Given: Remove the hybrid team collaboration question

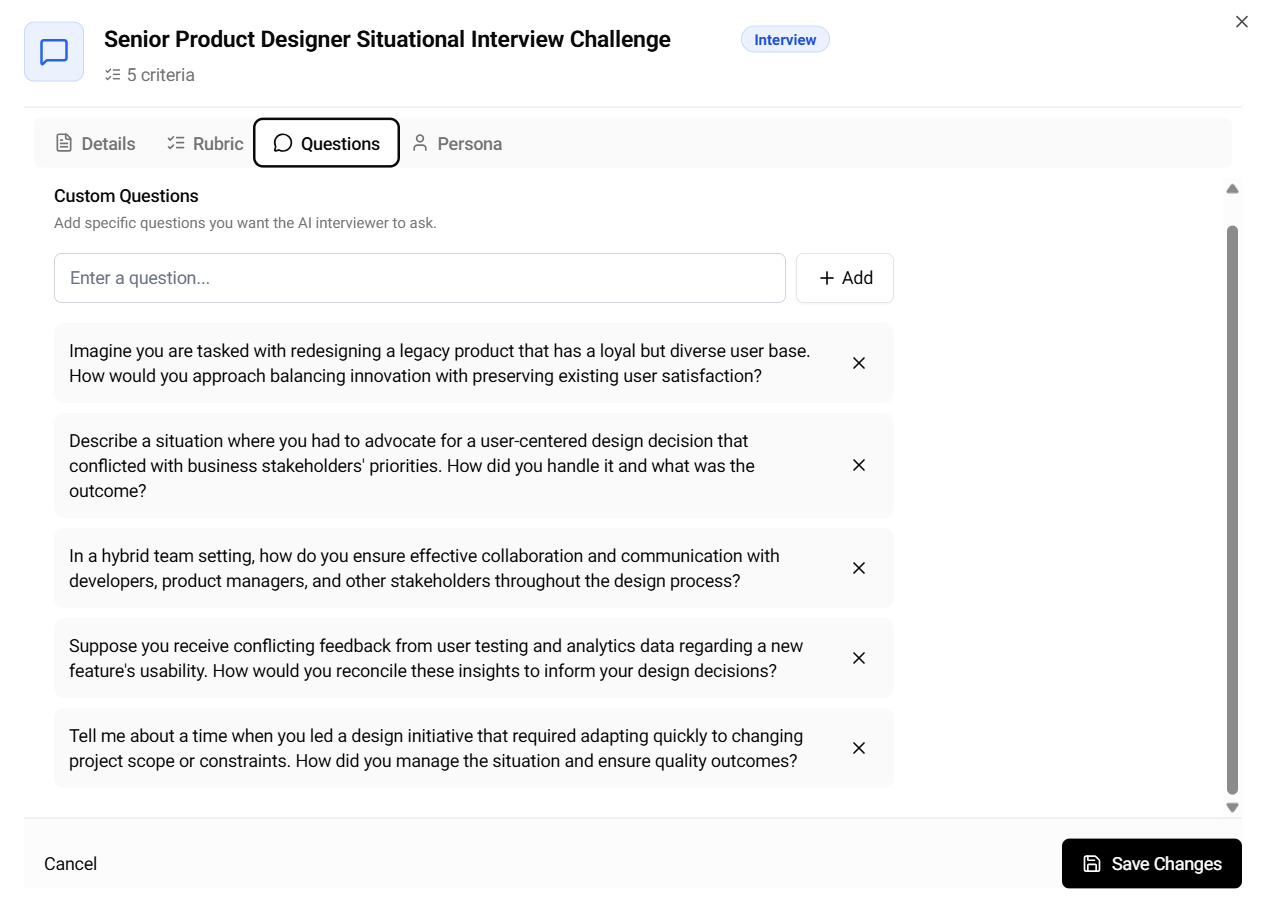Looking at the screenshot, I should 858,568.
